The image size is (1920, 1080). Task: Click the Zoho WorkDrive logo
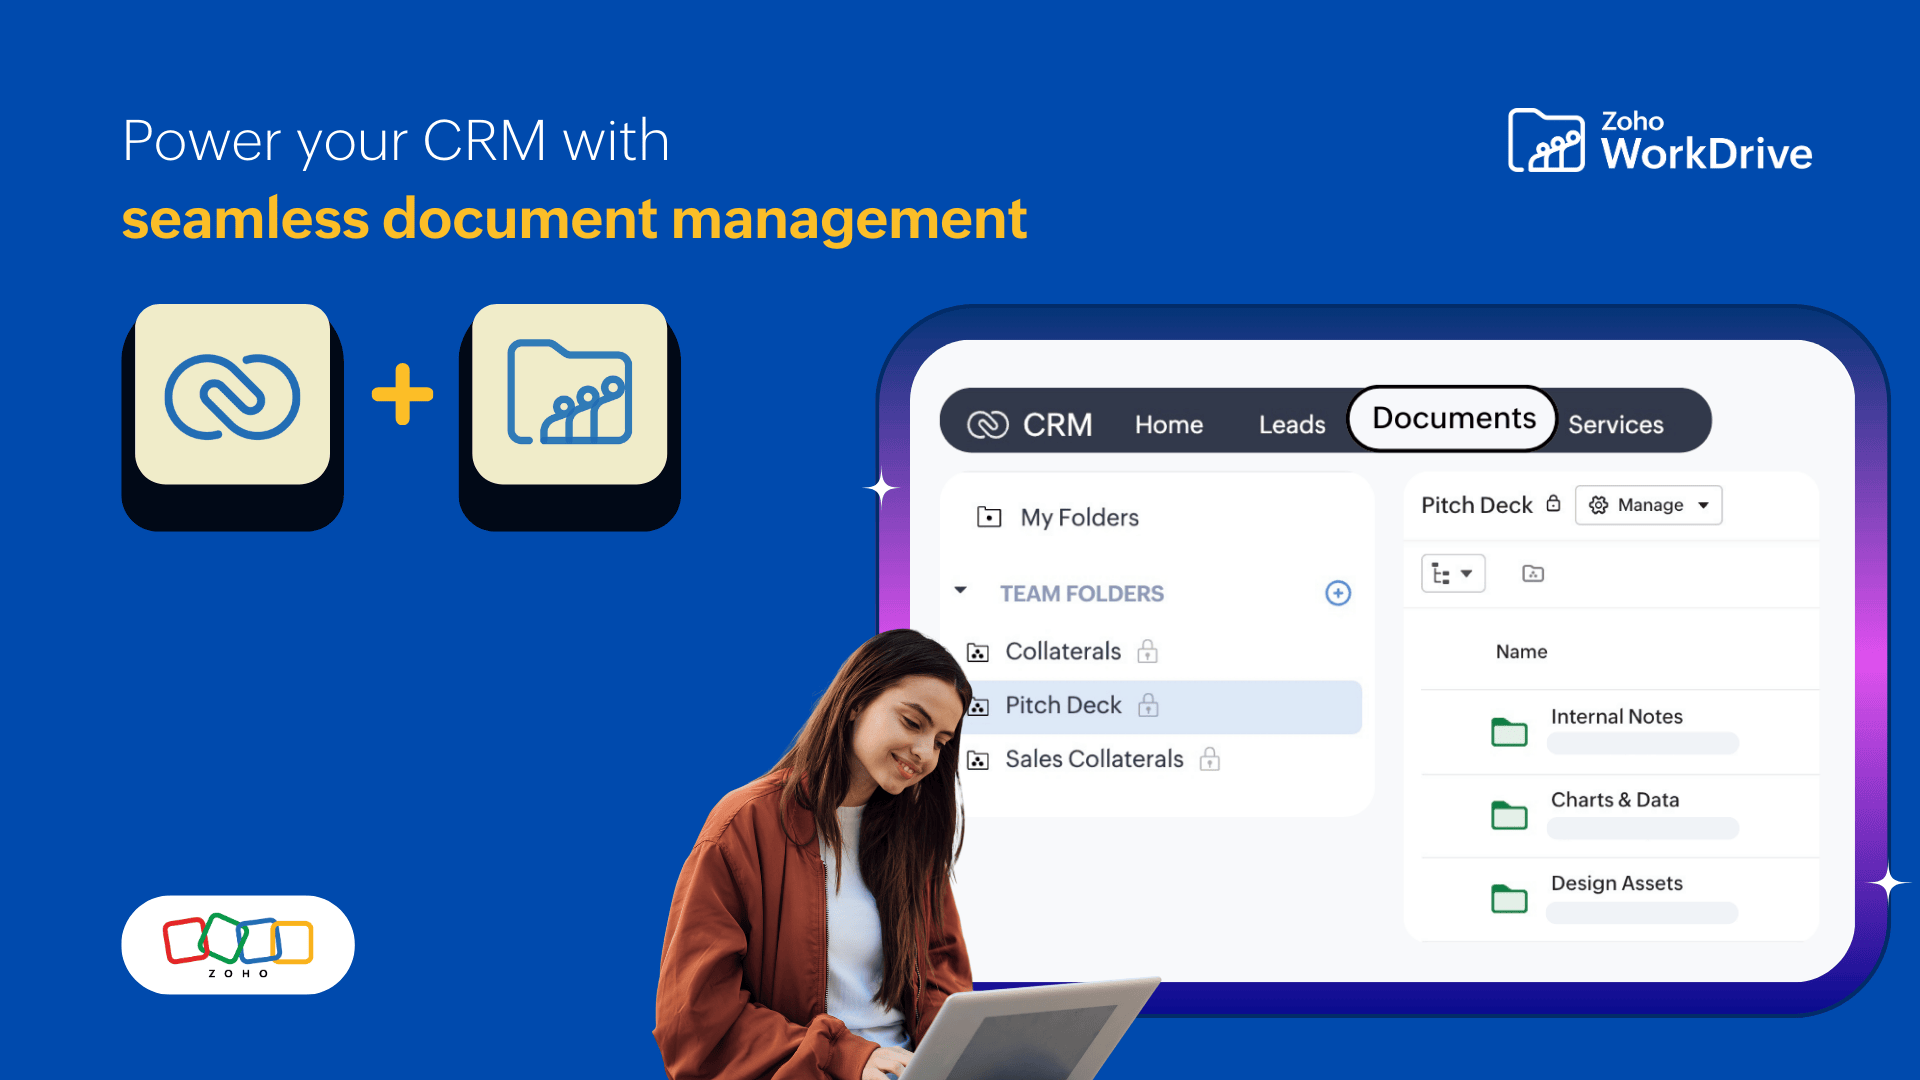[1660, 141]
